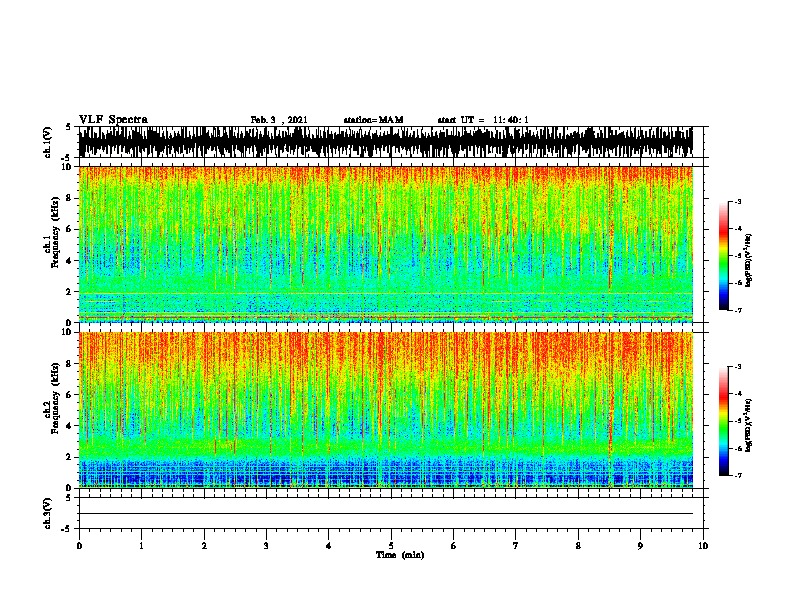The width and height of the screenshot is (792, 612).
Task: Click the ch.1 frequency tick label "6"
Action: point(70,229)
